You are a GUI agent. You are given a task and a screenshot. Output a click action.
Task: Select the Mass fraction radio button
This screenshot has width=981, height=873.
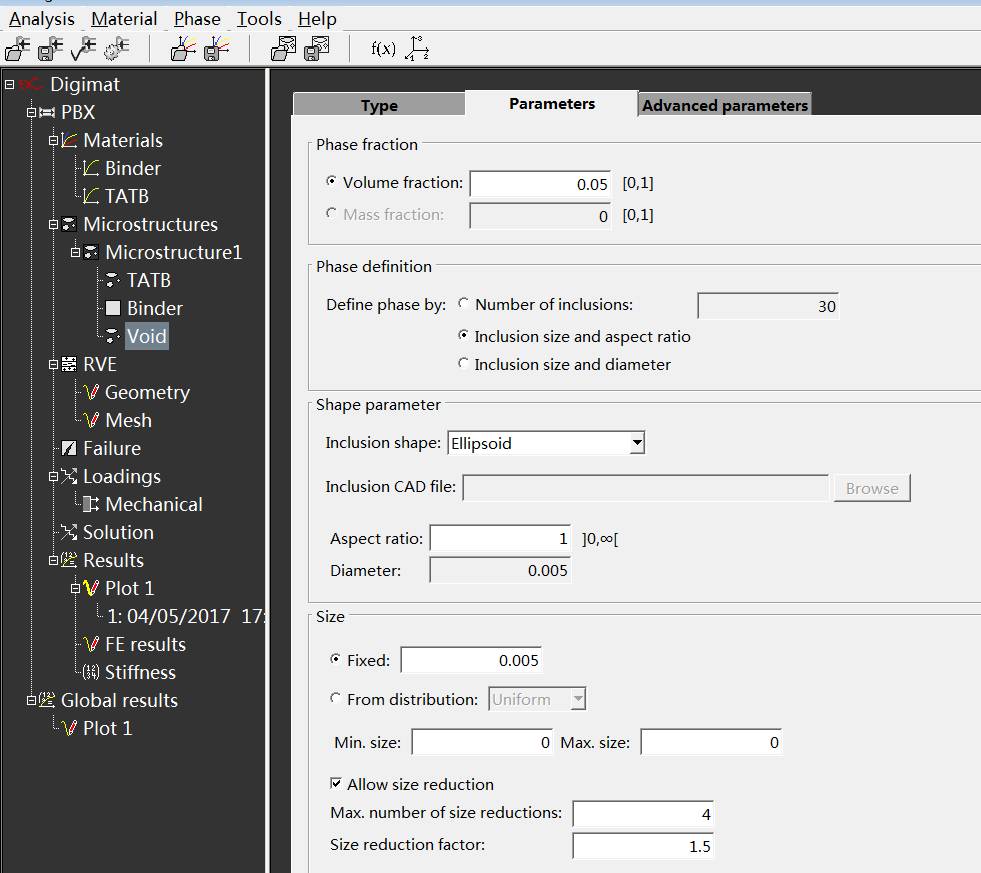(x=332, y=213)
